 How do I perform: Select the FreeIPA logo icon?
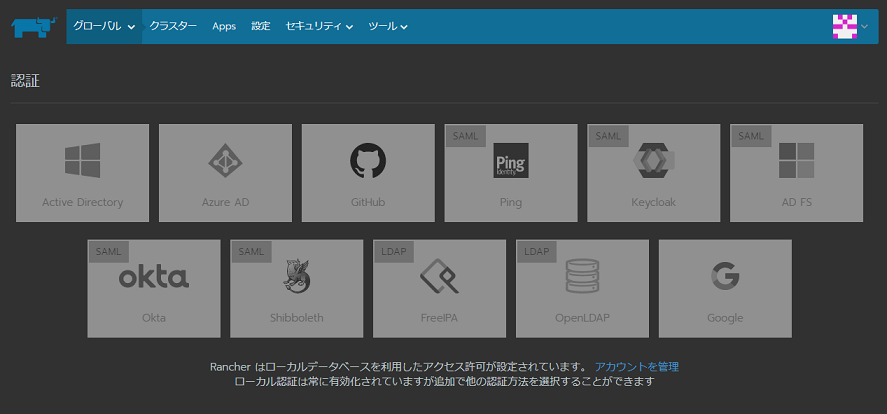440,276
